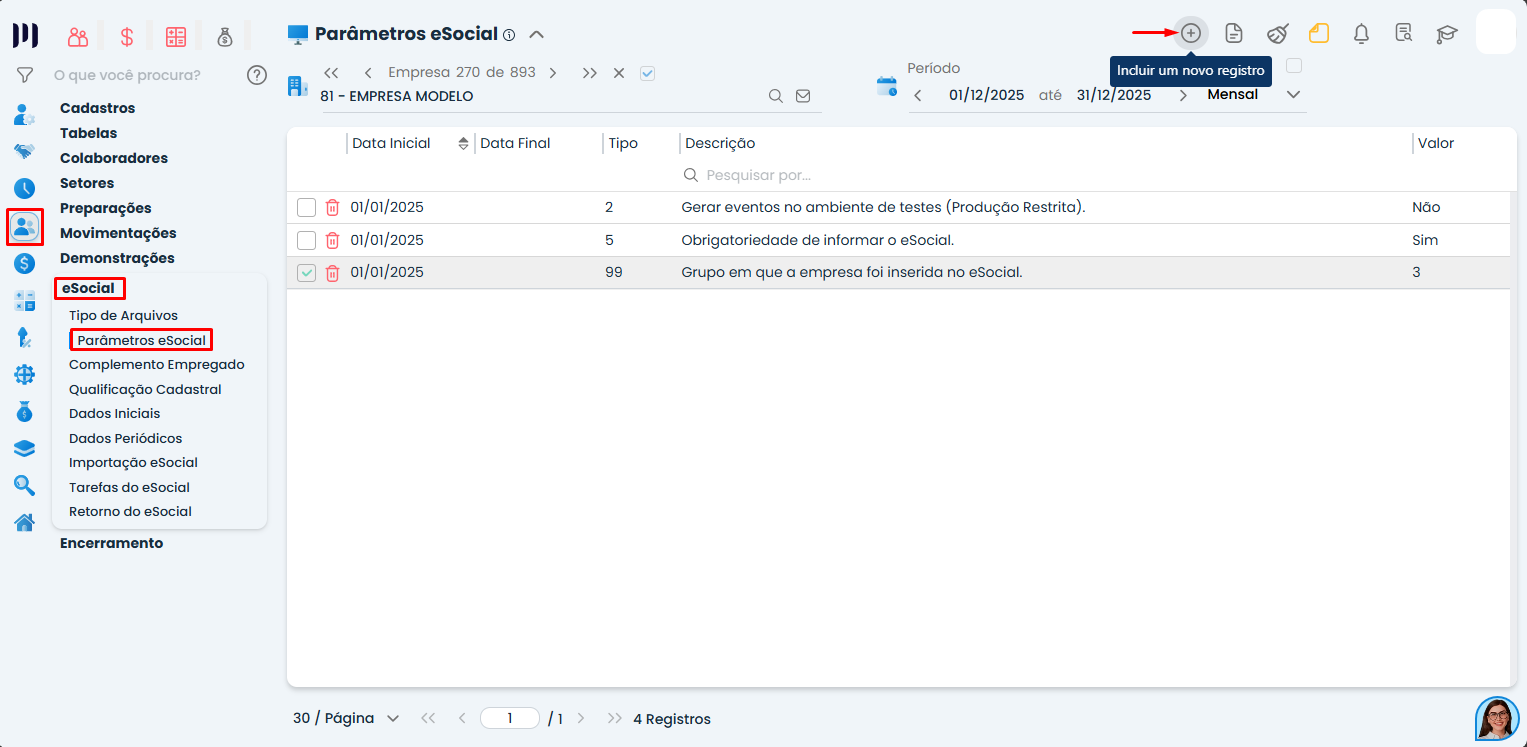
Task: Open the Colaboradores menu
Action: click(x=114, y=158)
